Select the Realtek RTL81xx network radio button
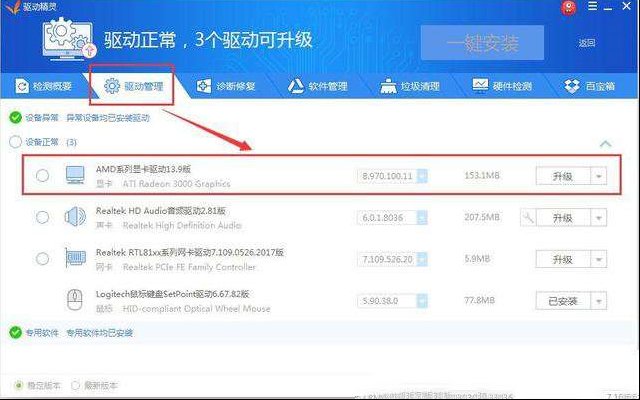 (x=42, y=259)
